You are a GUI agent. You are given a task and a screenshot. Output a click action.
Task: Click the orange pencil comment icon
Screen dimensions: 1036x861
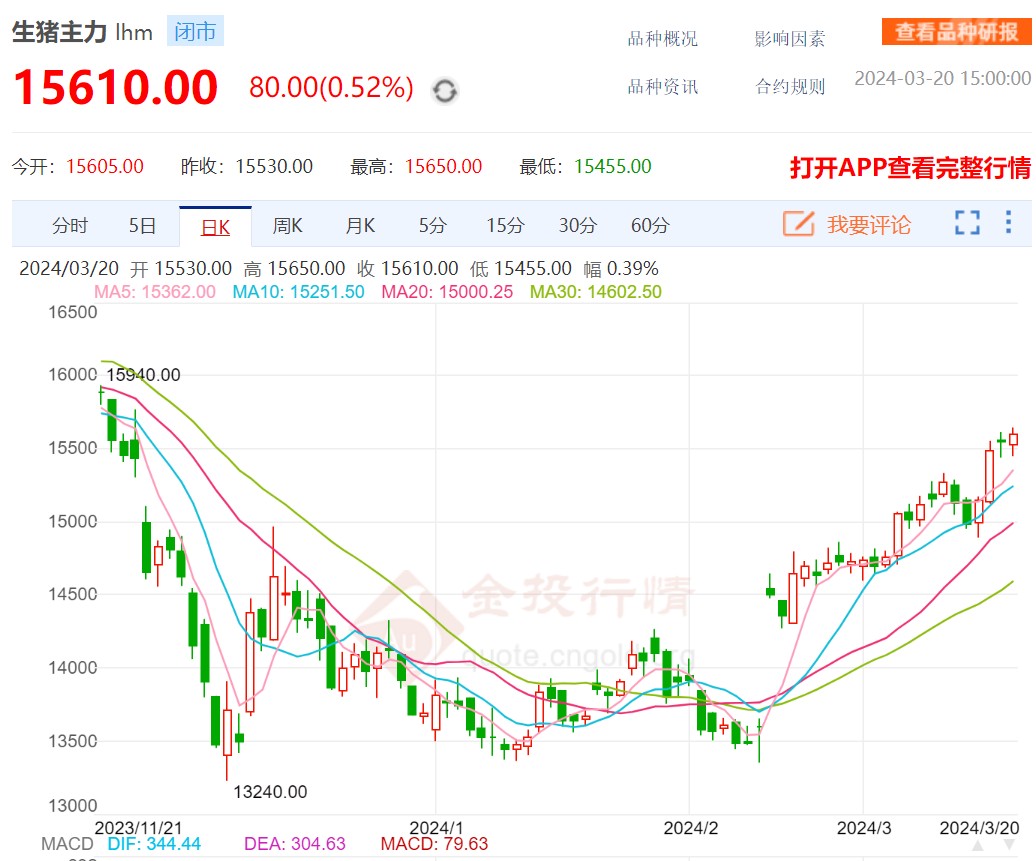pyautogui.click(x=798, y=224)
